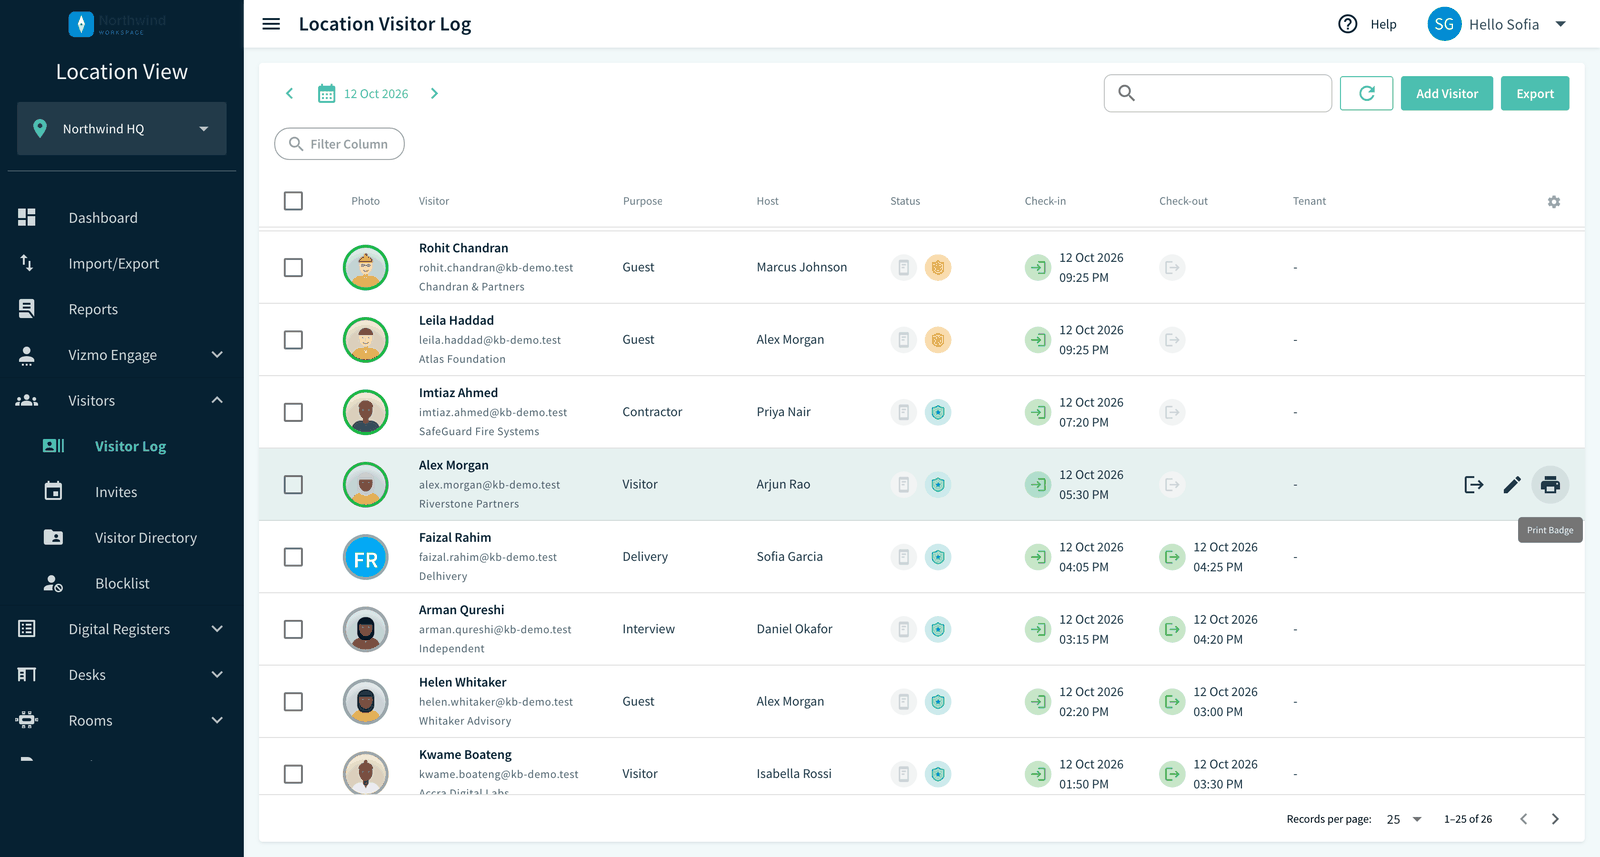Screen dimensions: 1600x857
Task: Check out Alex Morgan via row action icon
Action: click(1474, 485)
